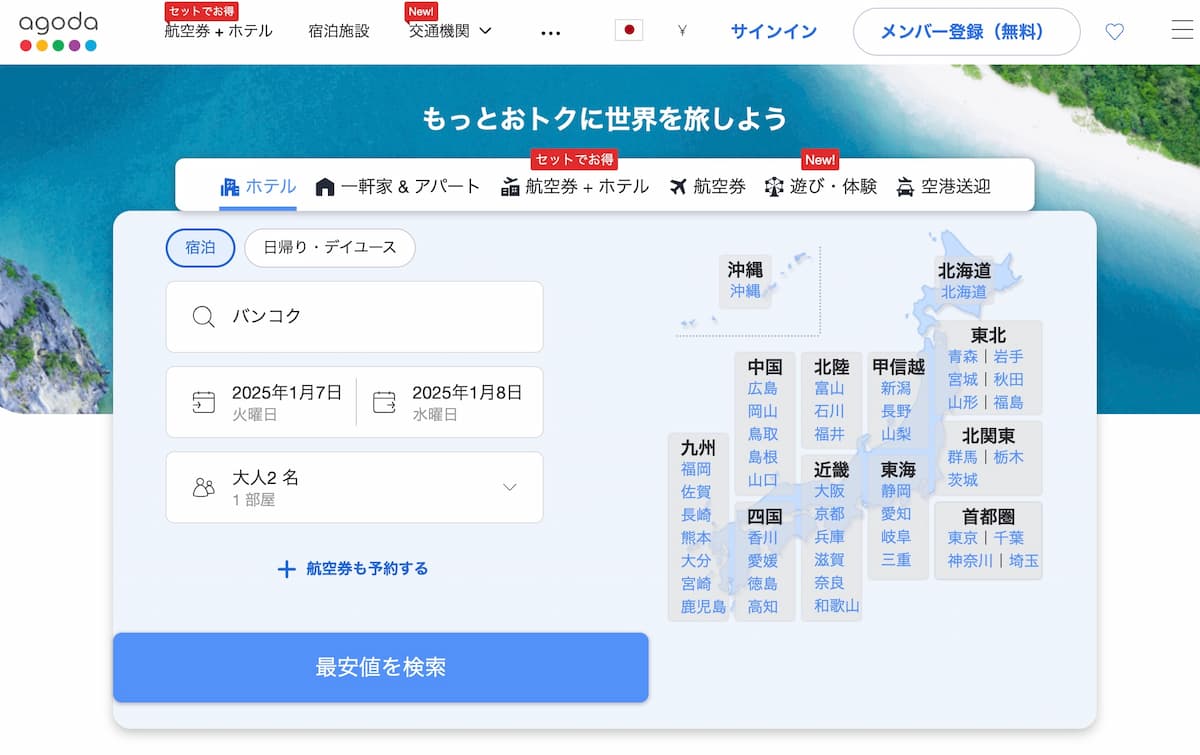This screenshot has height=755, width=1200.
Task: Select 東京 on the region map
Action: (x=964, y=536)
